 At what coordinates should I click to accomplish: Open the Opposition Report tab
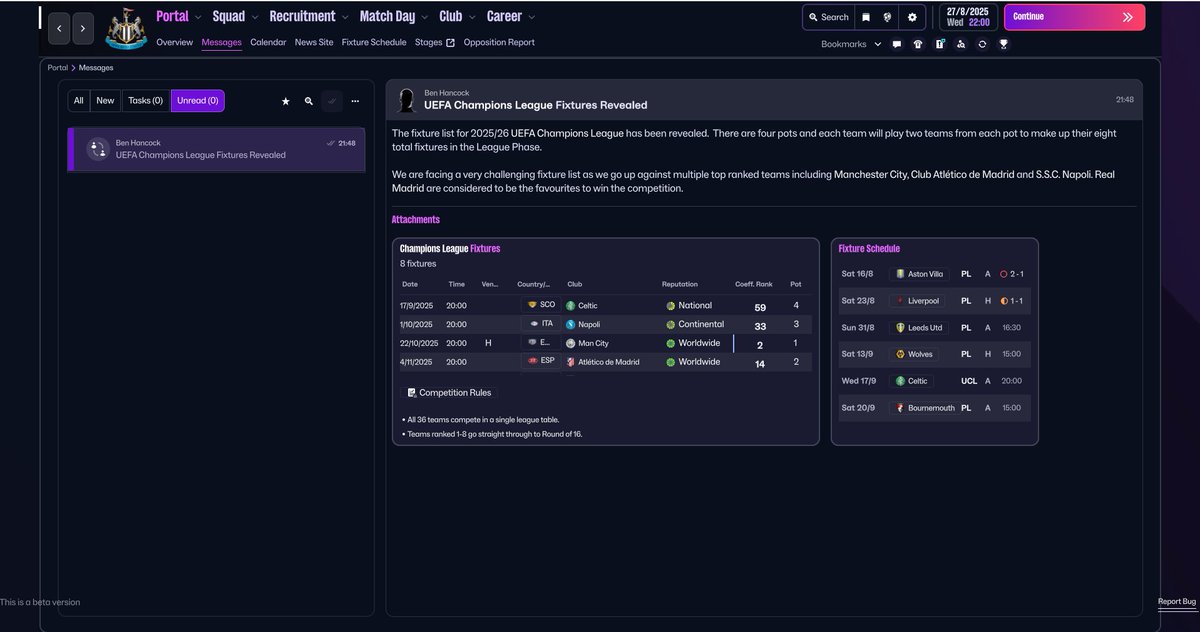[499, 43]
